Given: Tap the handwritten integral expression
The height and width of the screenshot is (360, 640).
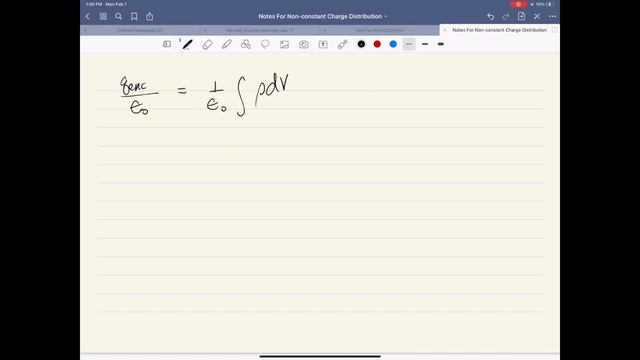Looking at the screenshot, I should (247, 95).
